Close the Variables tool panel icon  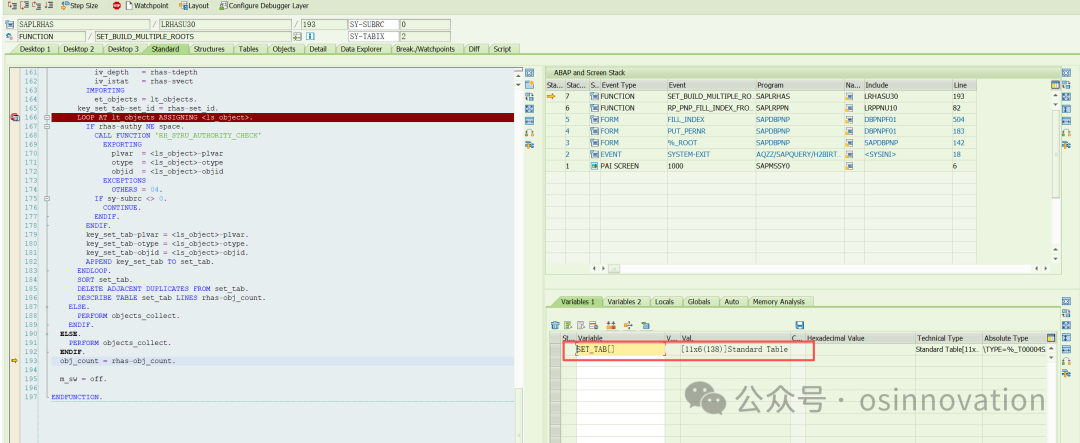coord(1066,302)
